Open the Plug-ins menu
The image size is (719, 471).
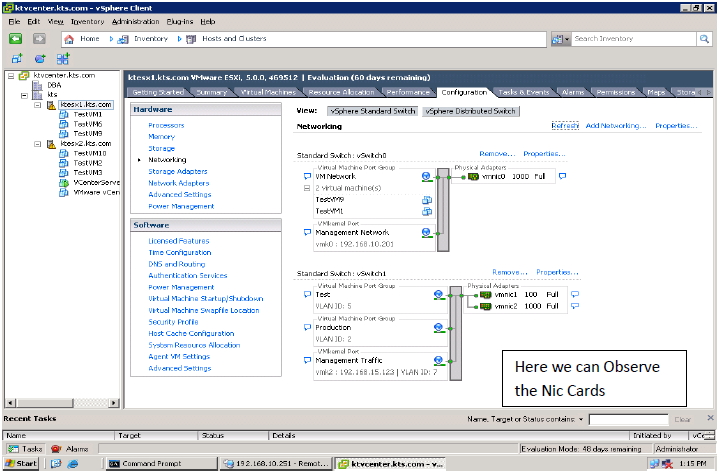pyautogui.click(x=180, y=22)
